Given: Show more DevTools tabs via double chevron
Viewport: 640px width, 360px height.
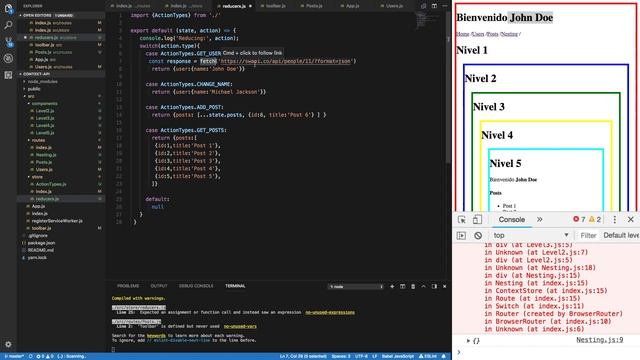Looking at the screenshot, I should point(540,220).
